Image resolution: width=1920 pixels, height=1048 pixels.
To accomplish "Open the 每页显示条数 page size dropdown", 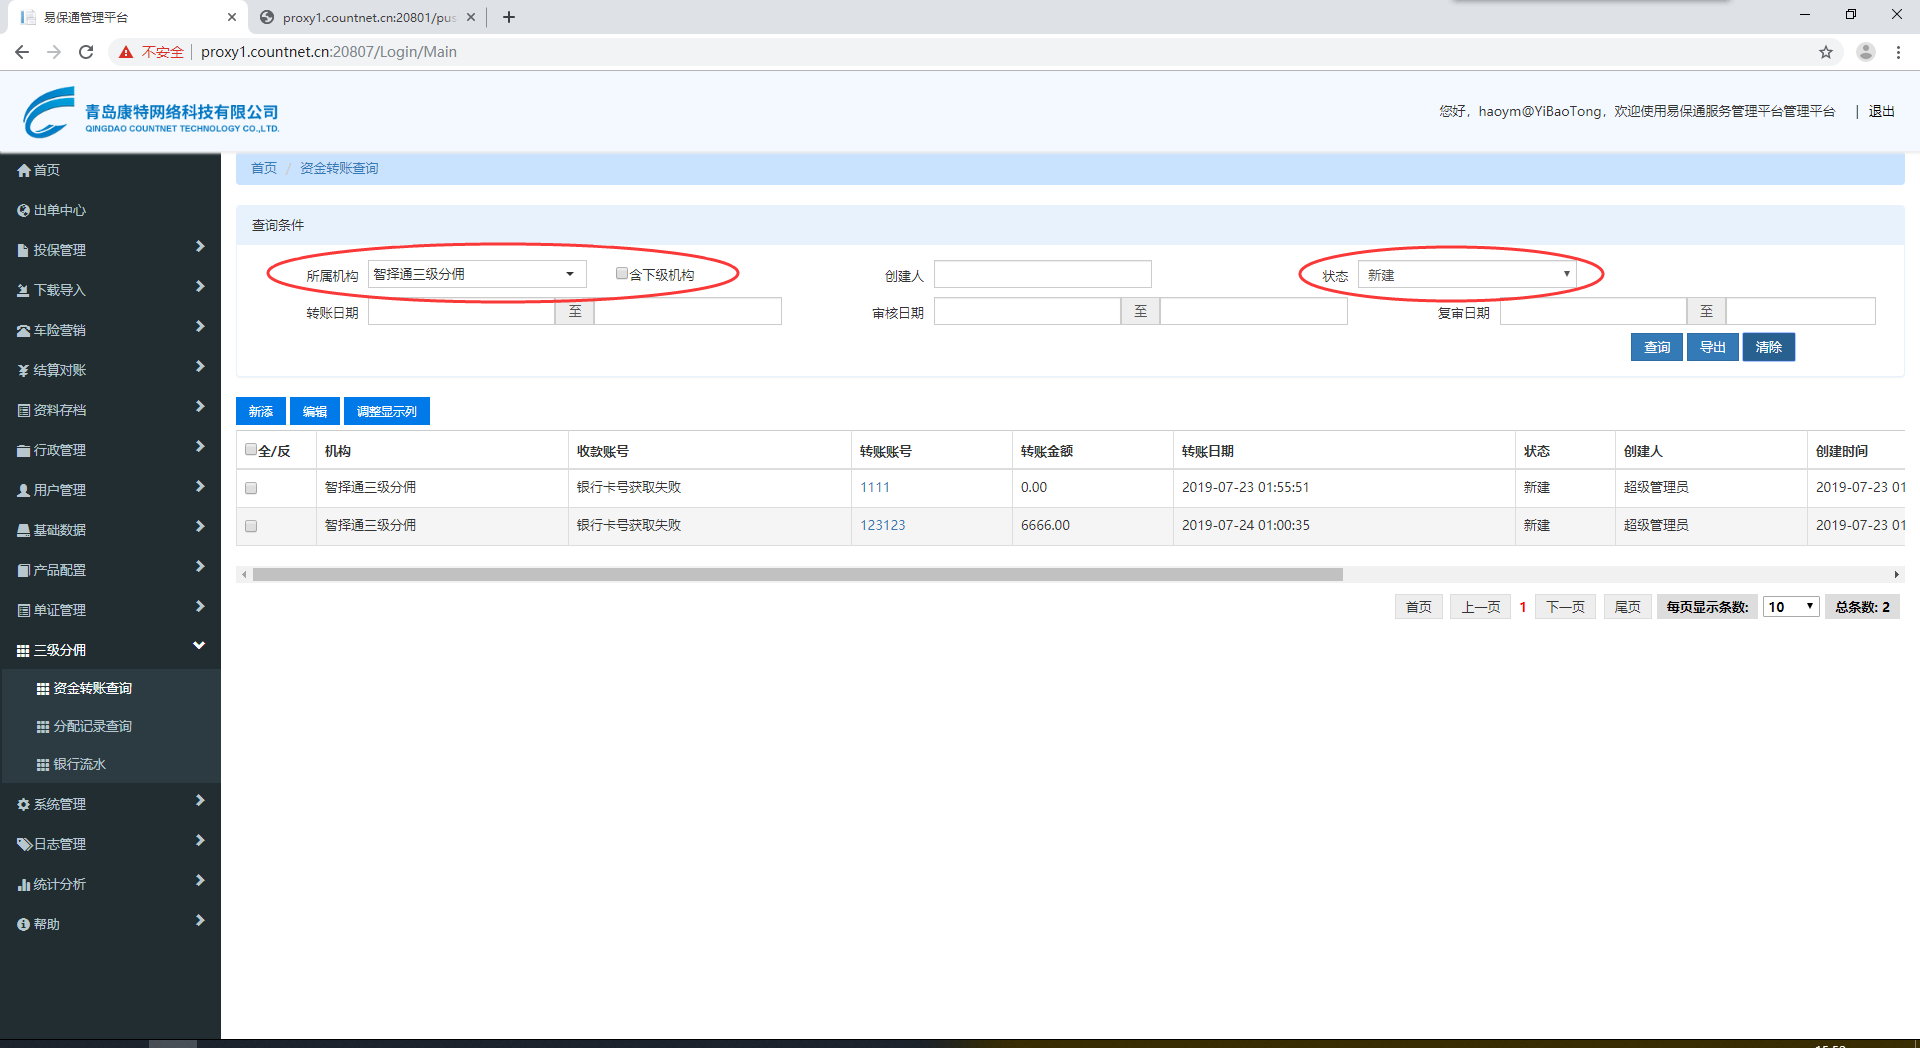I will pos(1790,607).
